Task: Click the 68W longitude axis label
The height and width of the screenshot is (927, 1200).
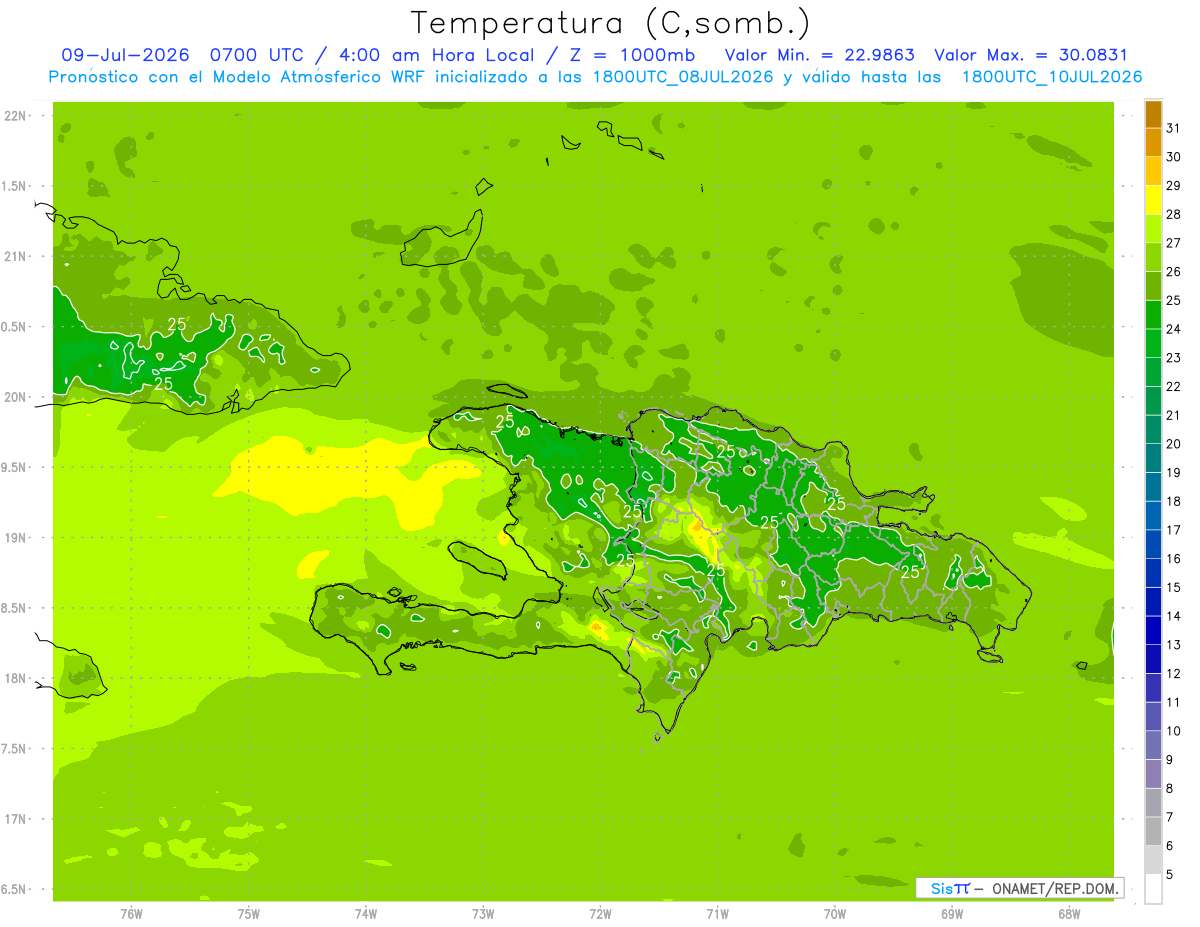Action: click(1068, 913)
